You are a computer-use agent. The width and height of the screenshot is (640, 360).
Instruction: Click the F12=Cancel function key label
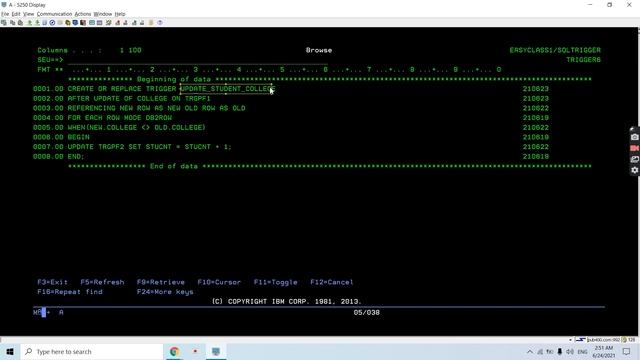[332, 282]
